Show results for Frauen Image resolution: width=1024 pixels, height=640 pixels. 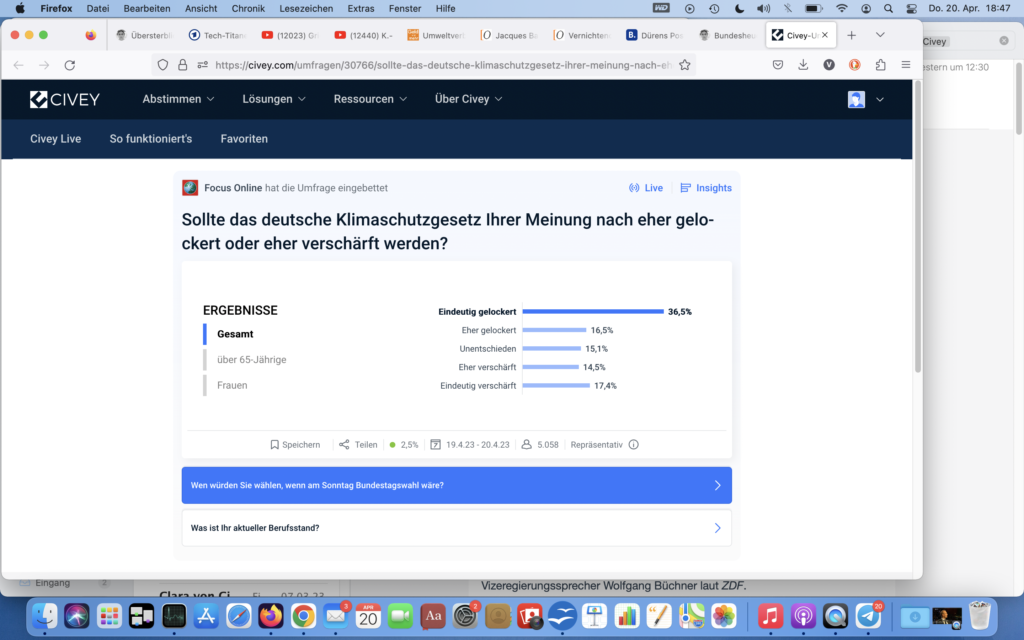coord(232,385)
